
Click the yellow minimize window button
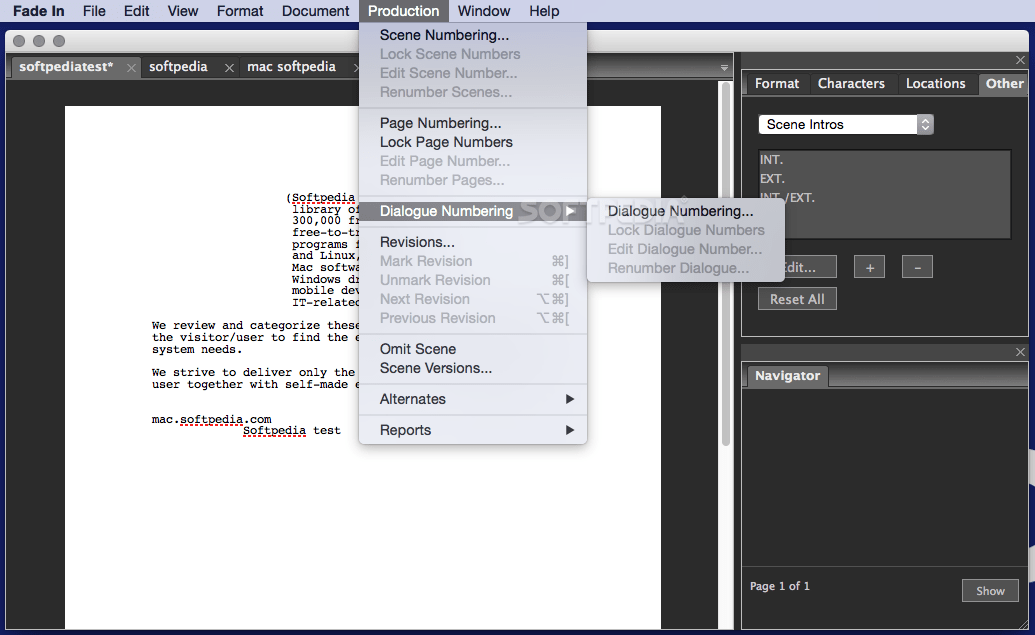pos(39,41)
